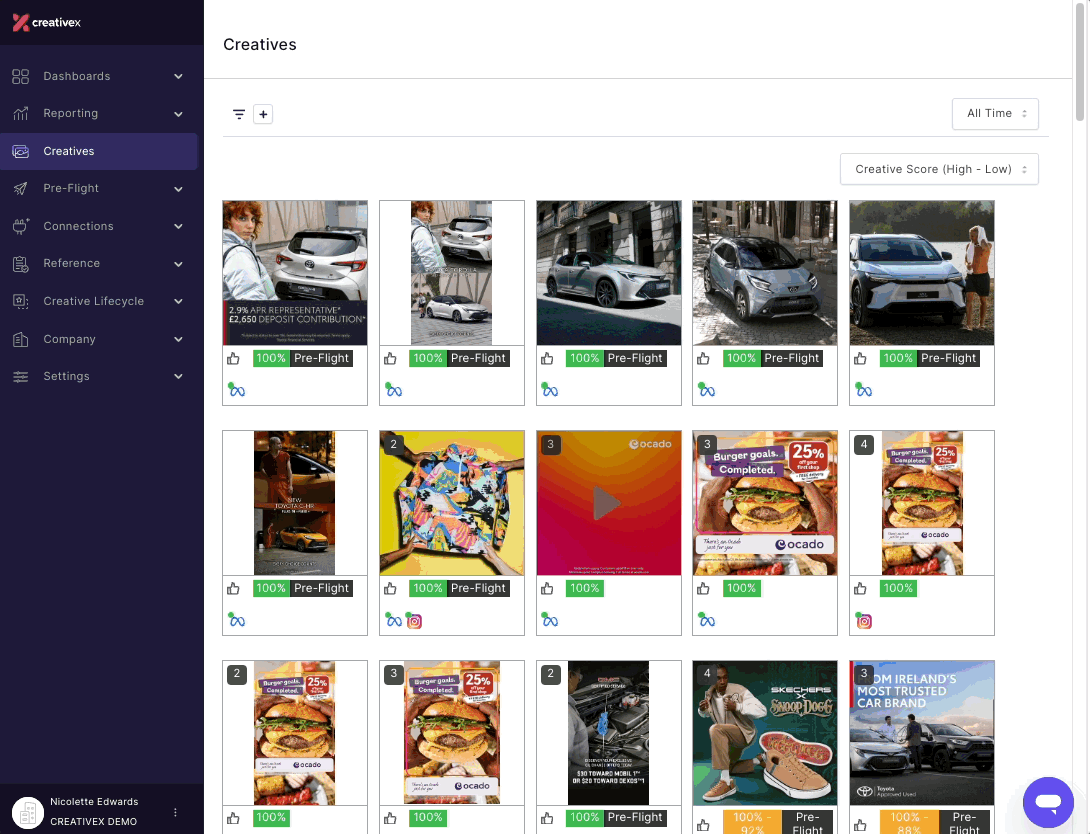Expand the Settings menu chevron
Image resolution: width=1090 pixels, height=834 pixels.
pos(179,377)
